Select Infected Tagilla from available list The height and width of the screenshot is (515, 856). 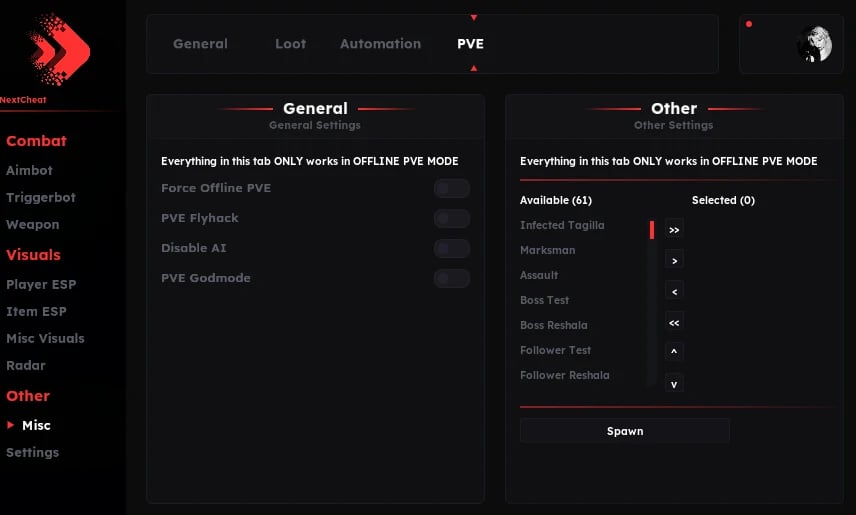click(x=562, y=226)
